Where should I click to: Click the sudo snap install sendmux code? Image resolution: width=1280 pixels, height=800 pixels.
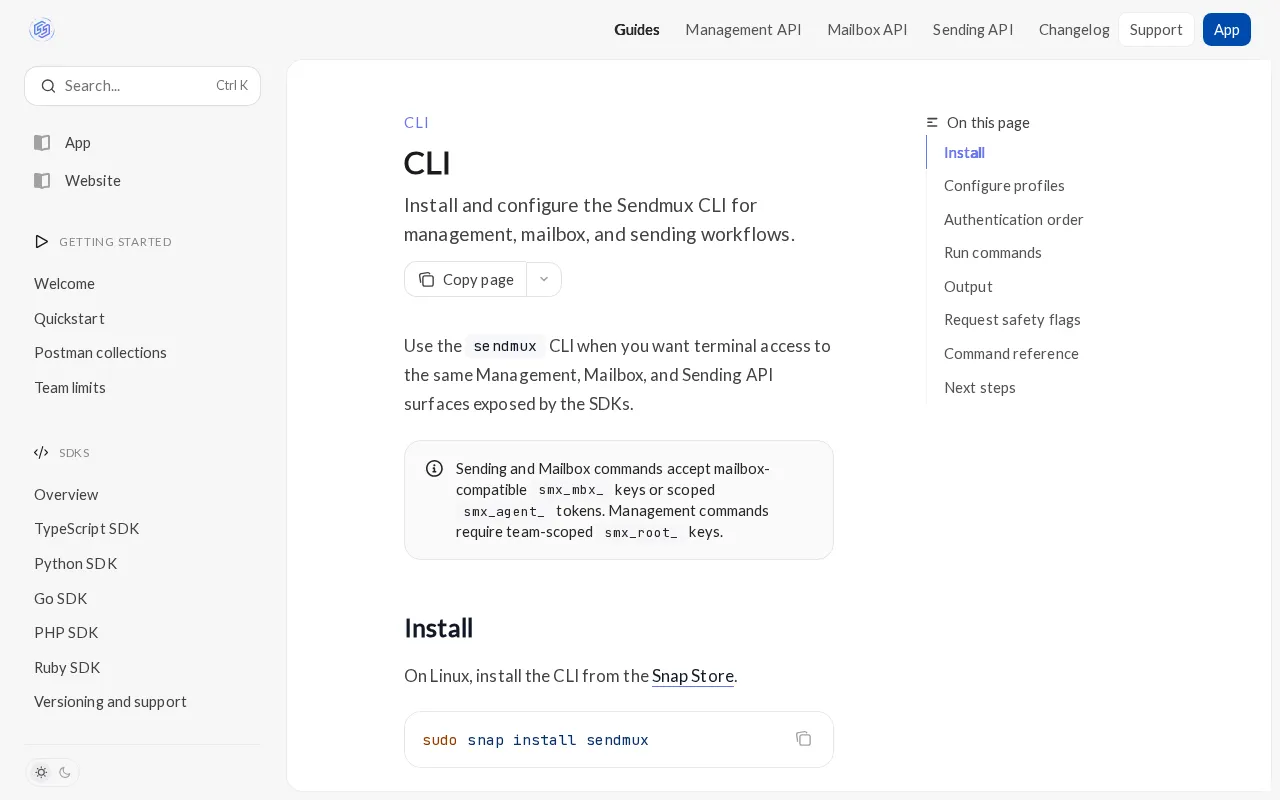click(535, 740)
